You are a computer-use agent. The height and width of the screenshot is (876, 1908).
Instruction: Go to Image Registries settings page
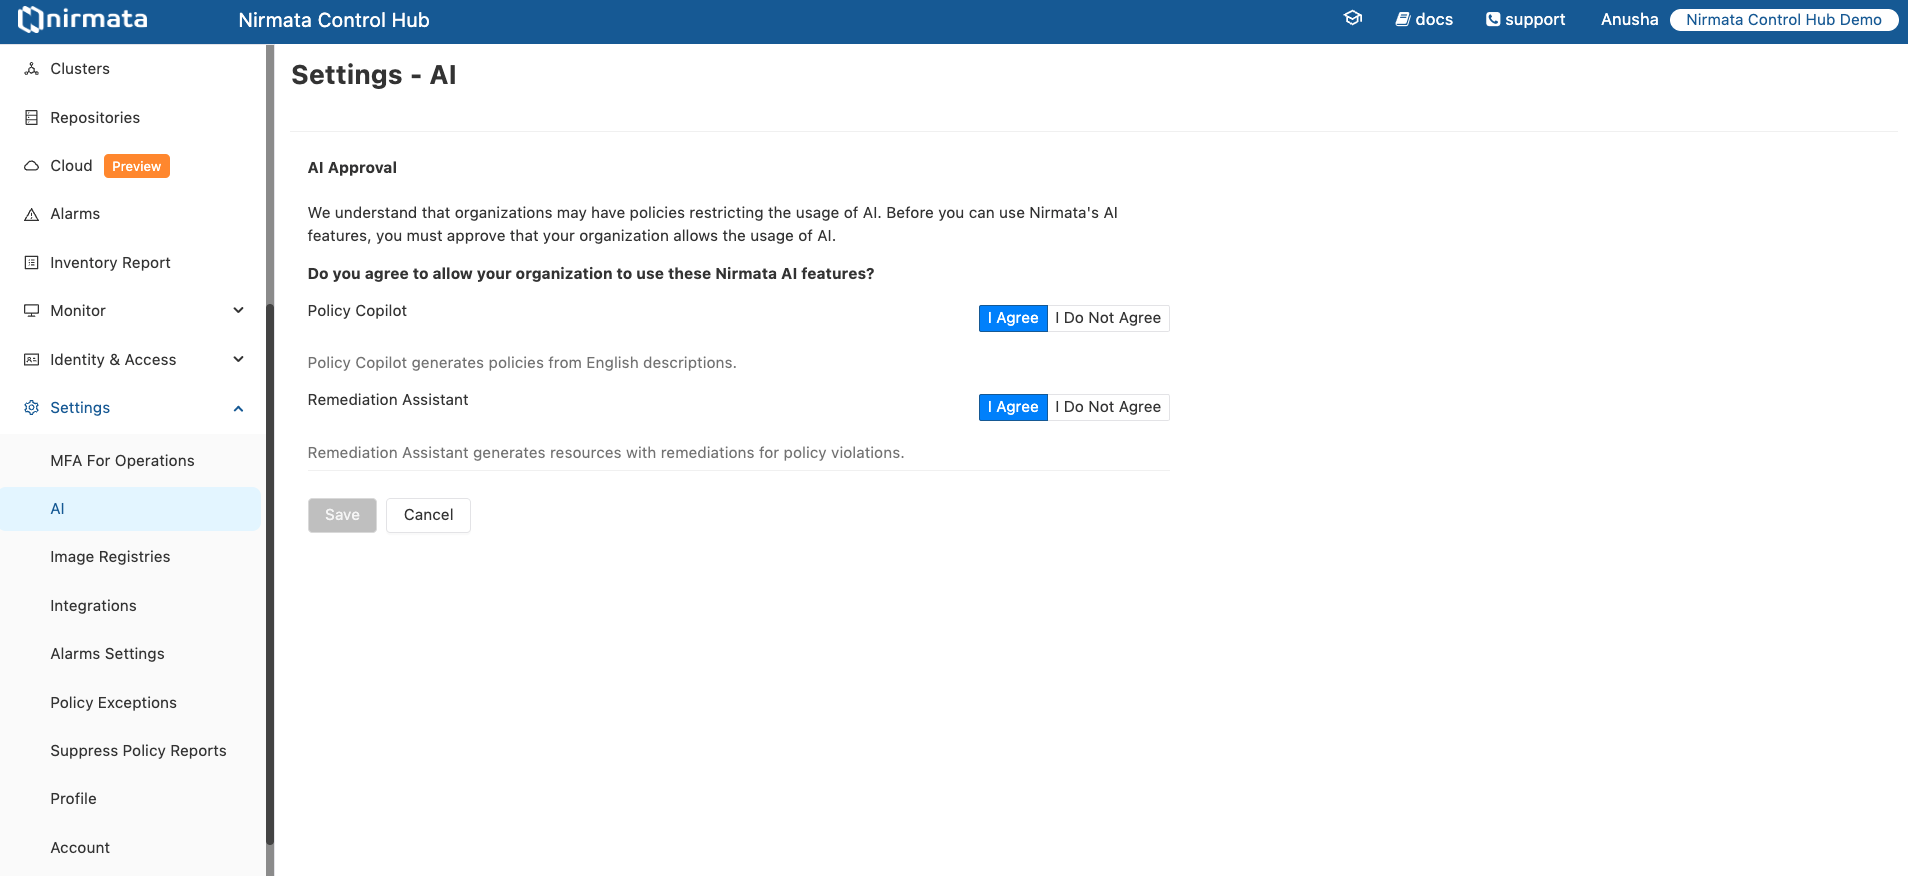coord(110,557)
